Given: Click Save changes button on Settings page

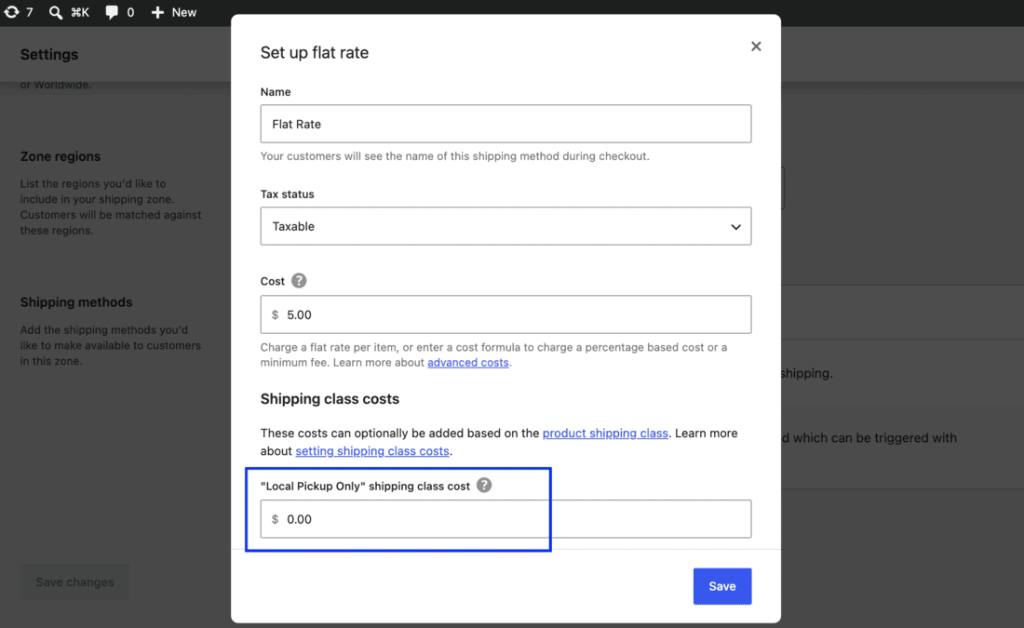Looking at the screenshot, I should point(74,582).
